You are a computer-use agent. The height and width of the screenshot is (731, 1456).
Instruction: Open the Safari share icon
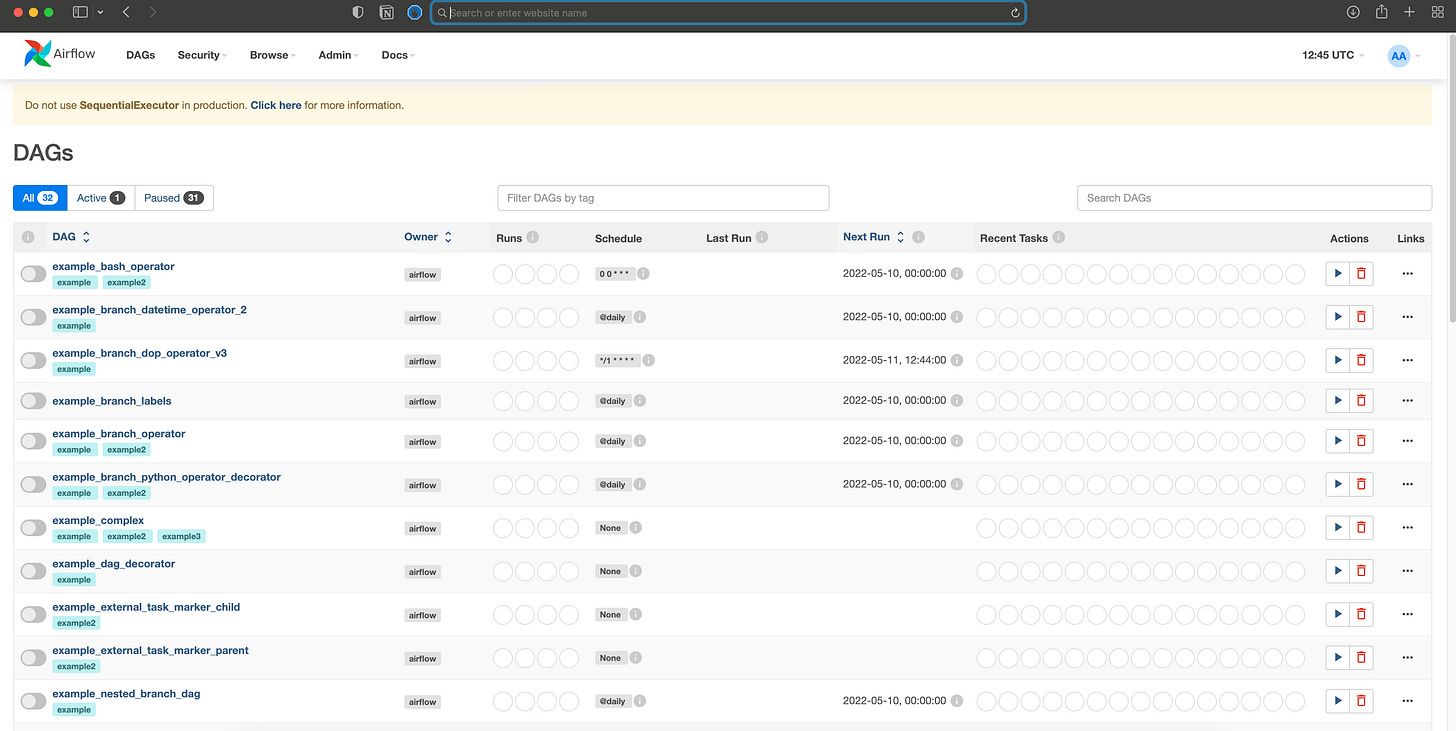coord(1381,12)
